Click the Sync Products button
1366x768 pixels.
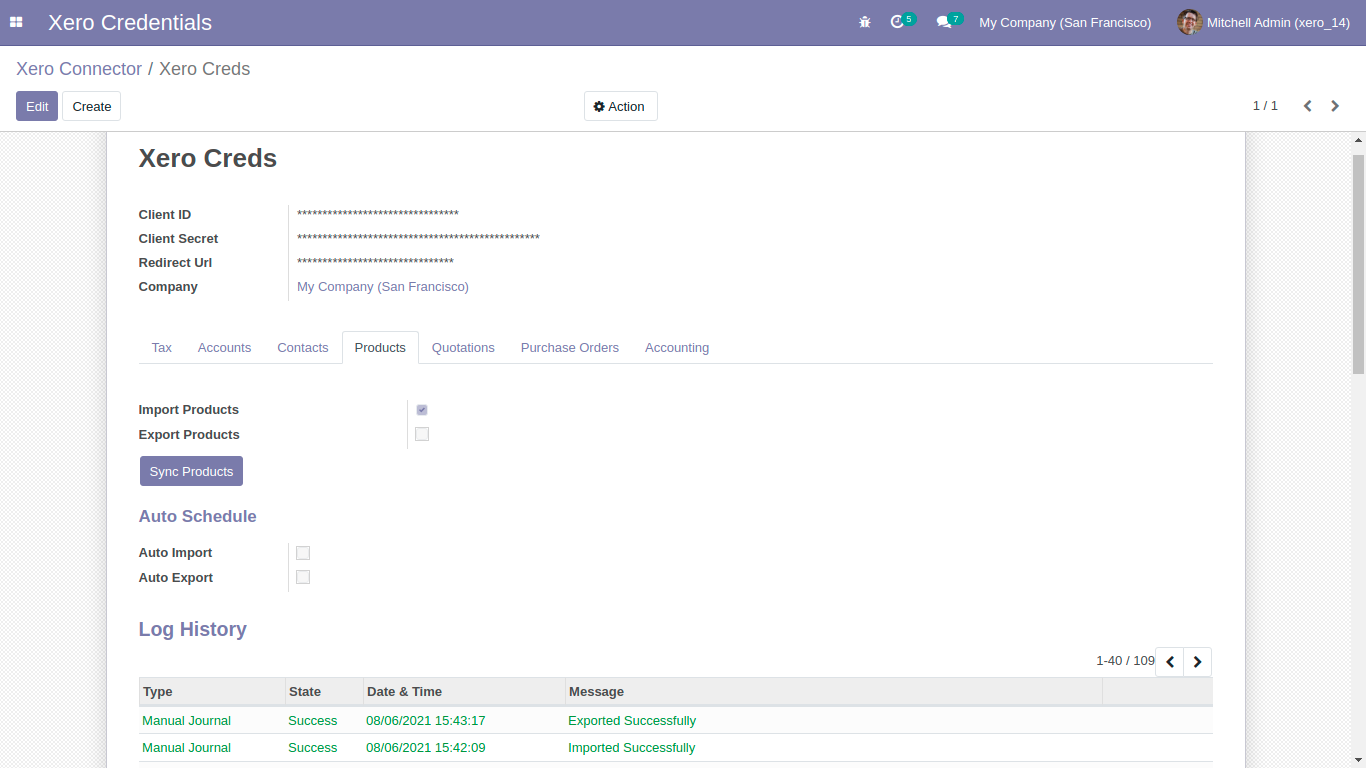(191, 471)
